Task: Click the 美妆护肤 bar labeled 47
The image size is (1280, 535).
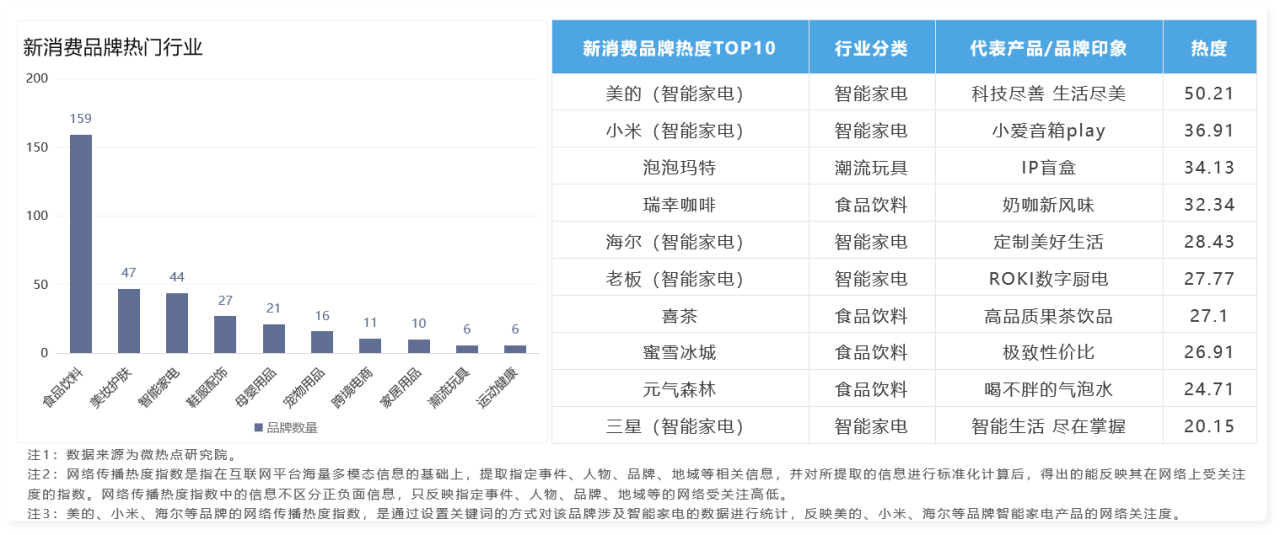Action: click(x=129, y=321)
